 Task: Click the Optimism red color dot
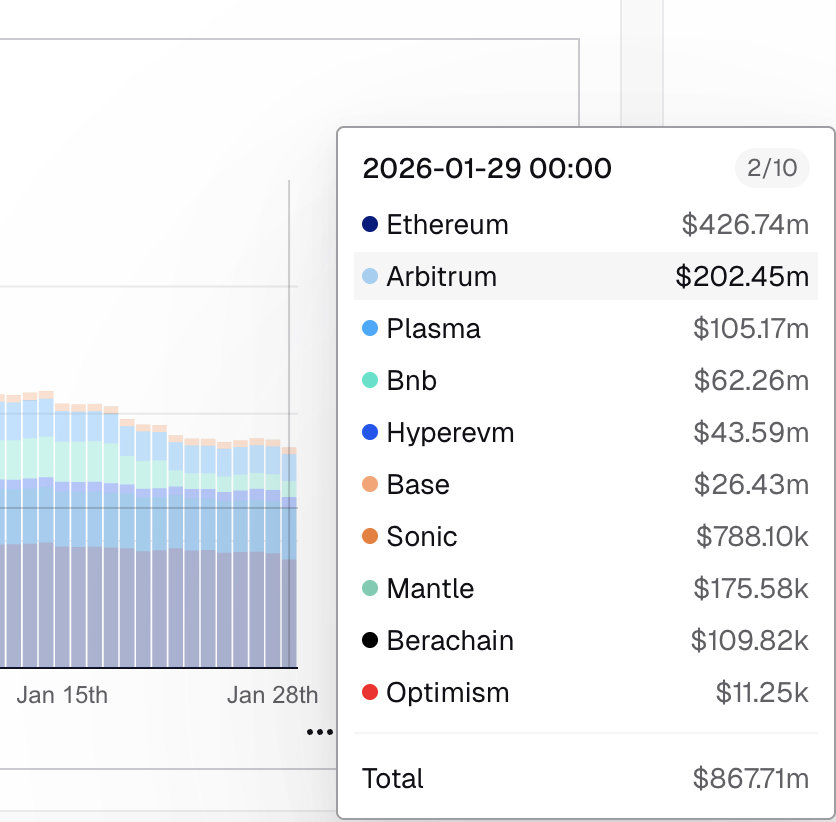pyautogui.click(x=370, y=692)
